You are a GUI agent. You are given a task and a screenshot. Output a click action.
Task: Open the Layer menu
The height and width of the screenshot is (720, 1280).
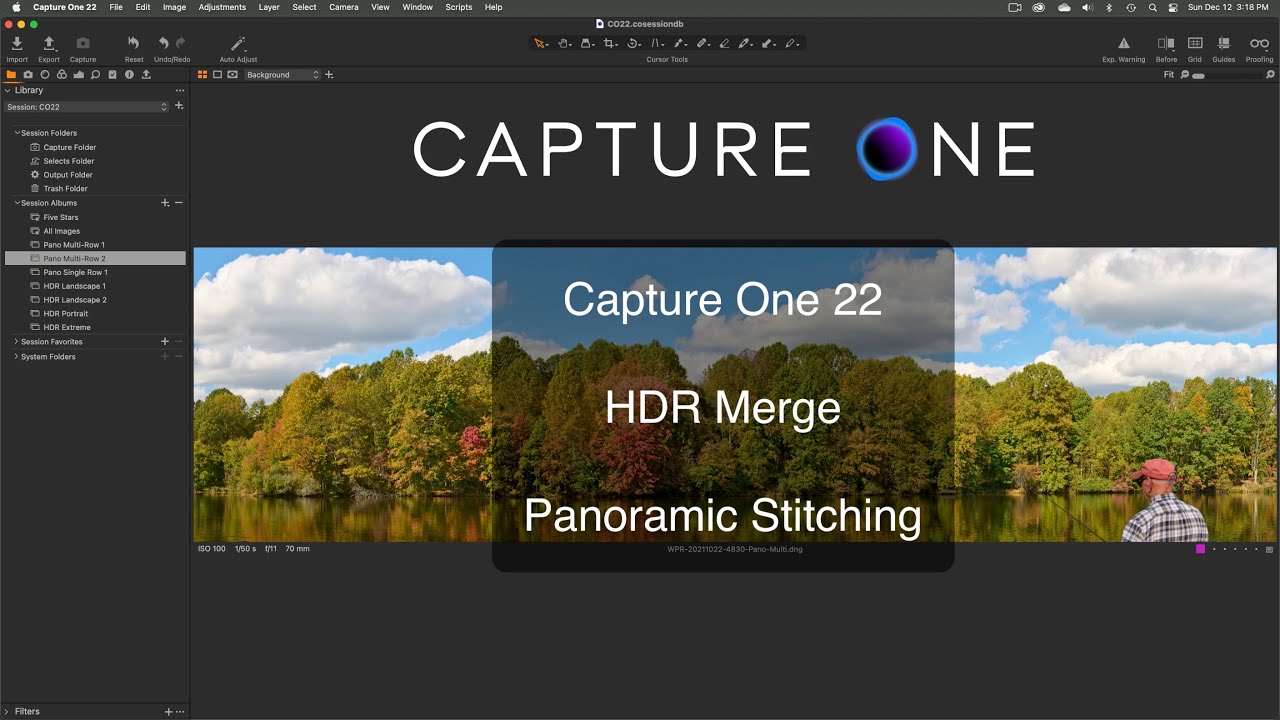click(269, 7)
